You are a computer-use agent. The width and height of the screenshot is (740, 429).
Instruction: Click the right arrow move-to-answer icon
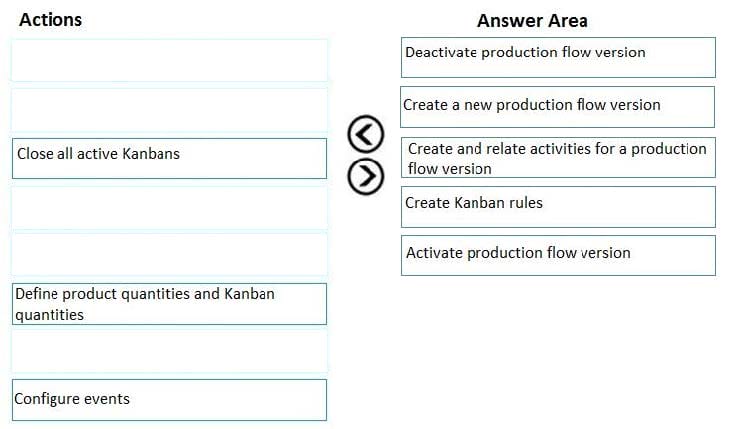point(366,177)
